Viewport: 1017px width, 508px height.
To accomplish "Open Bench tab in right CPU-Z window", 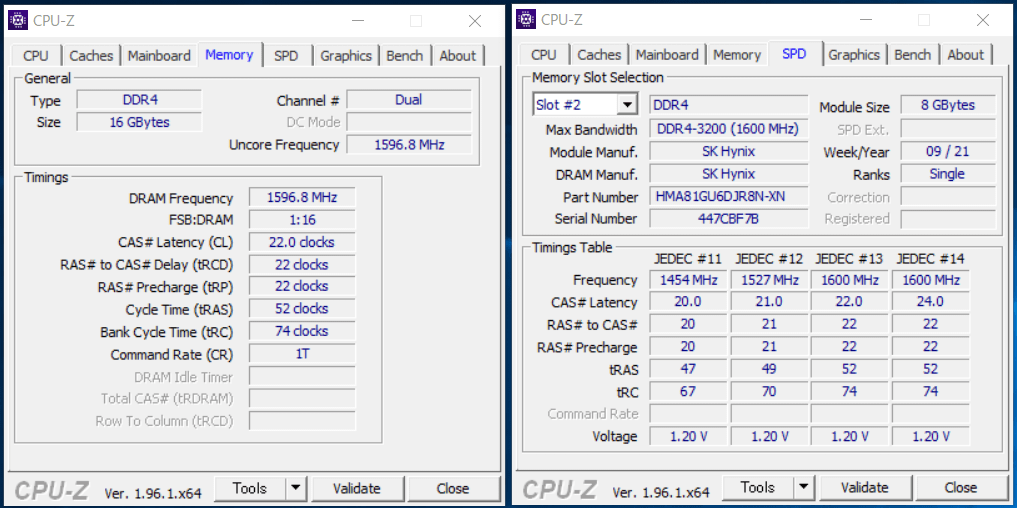I will (x=913, y=54).
